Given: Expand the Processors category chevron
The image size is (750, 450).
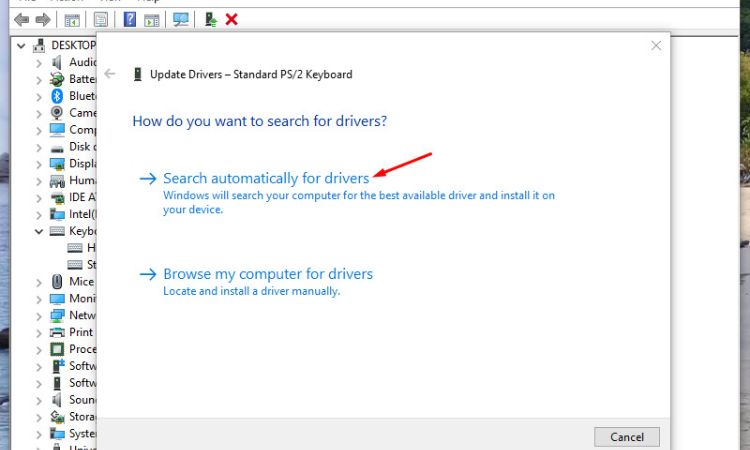Looking at the screenshot, I should (x=39, y=351).
